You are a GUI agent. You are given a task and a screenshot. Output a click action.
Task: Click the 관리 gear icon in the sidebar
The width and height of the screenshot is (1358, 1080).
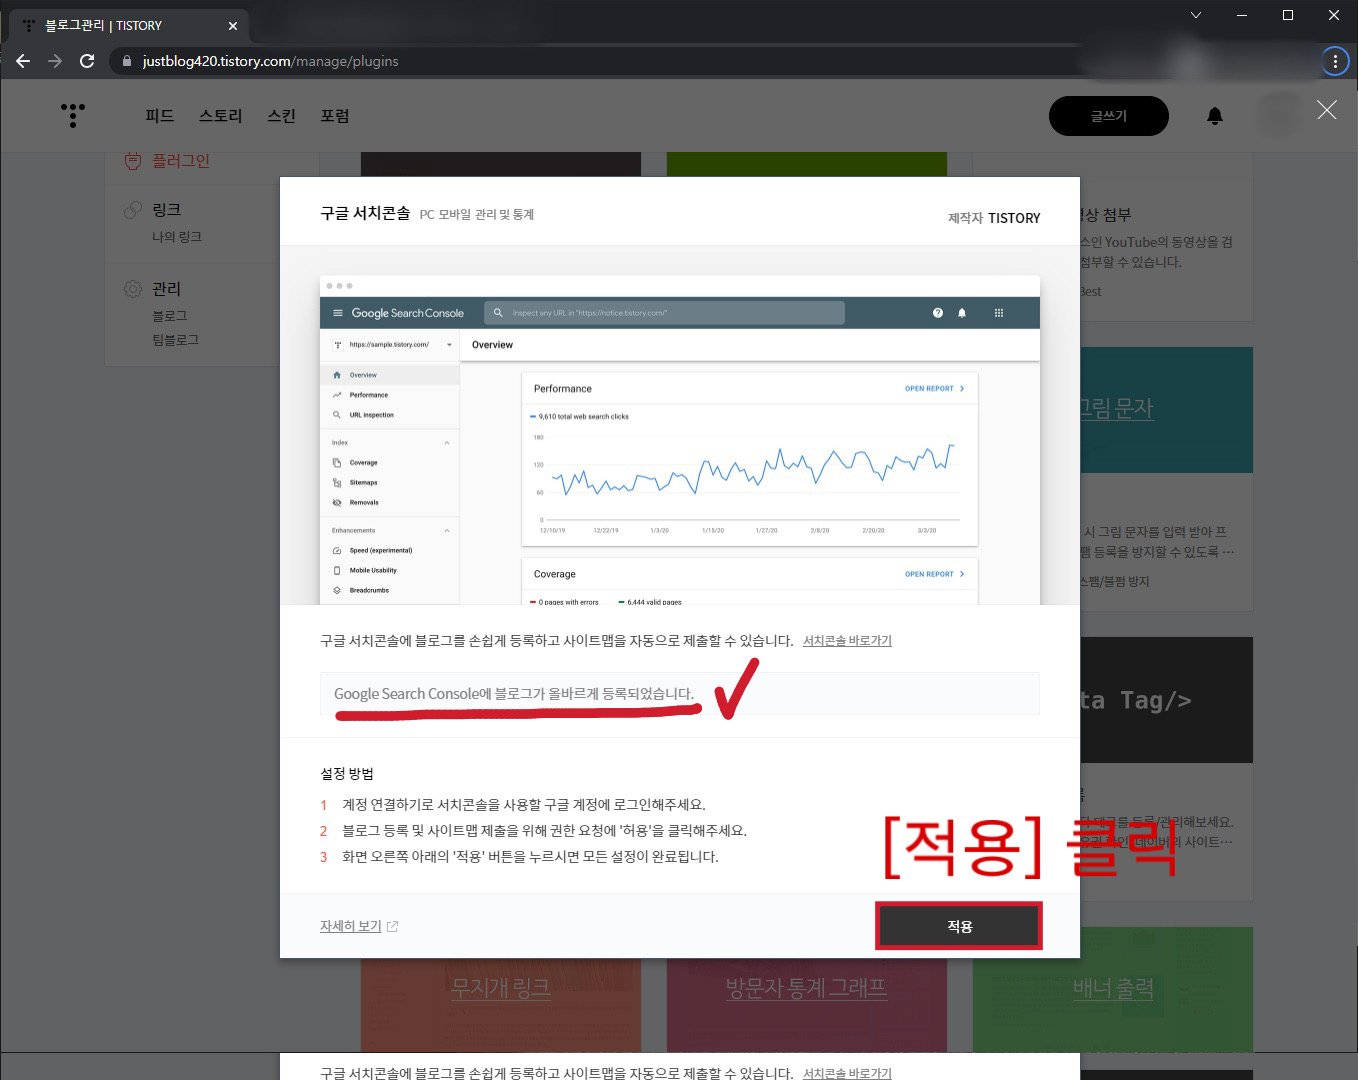(x=133, y=289)
